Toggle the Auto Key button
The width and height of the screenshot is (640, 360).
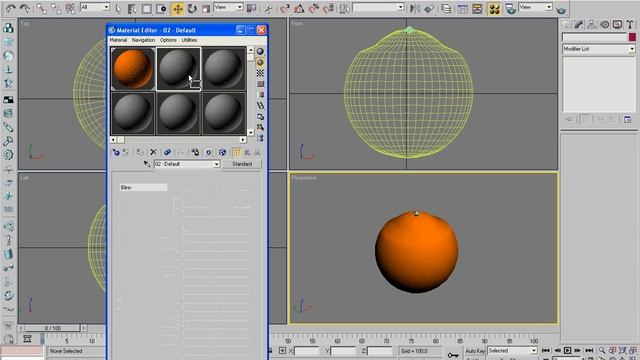475,351
